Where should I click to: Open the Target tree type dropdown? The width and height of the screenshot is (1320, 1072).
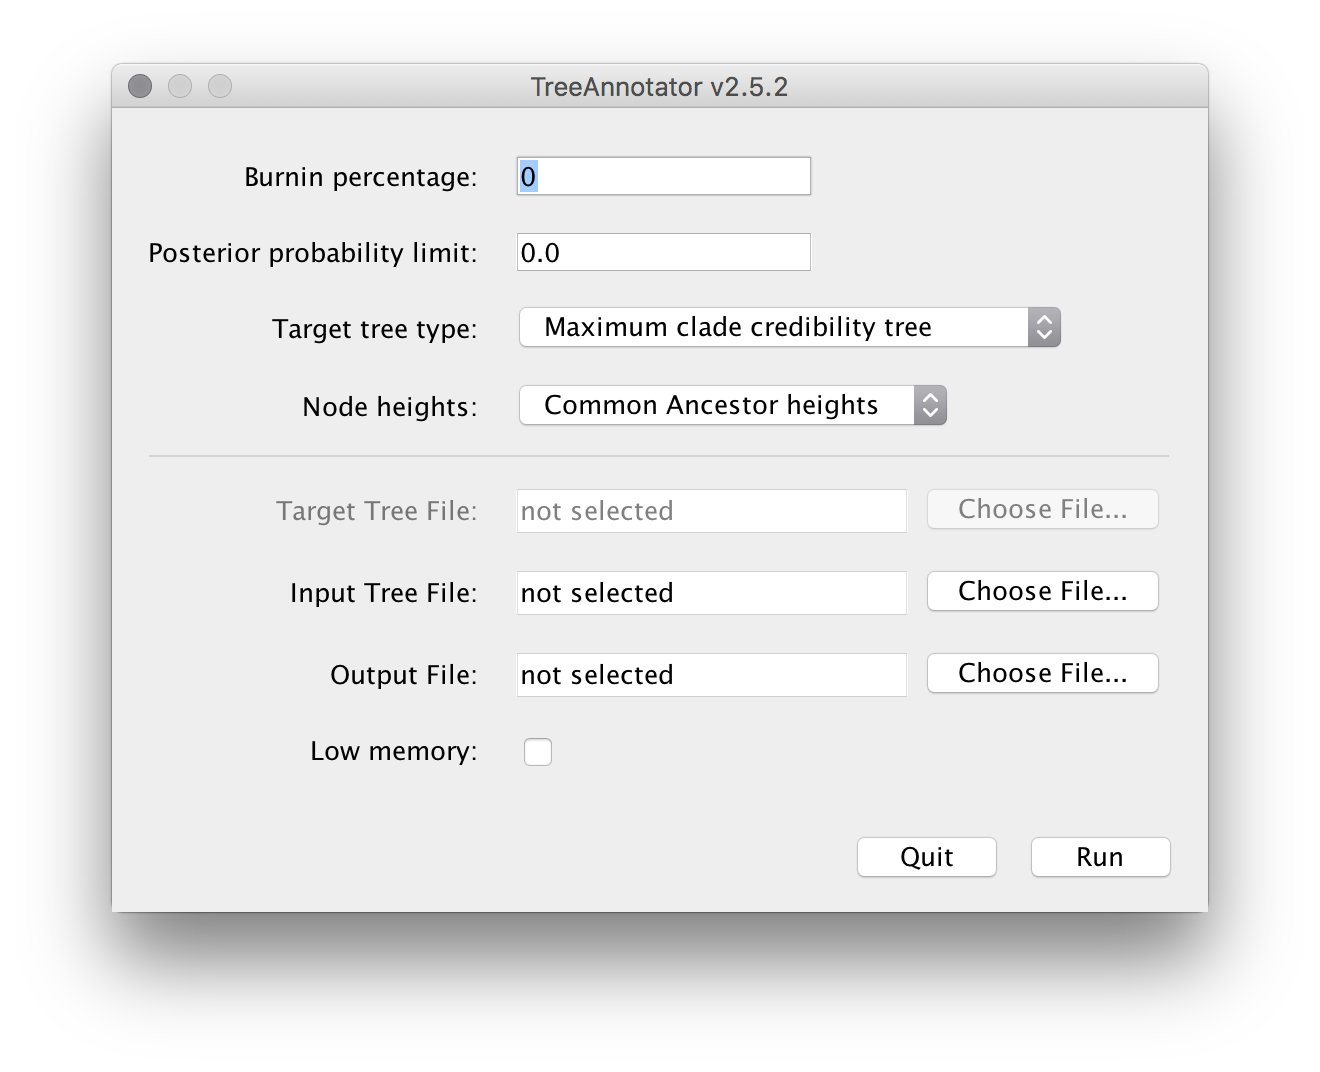(773, 327)
